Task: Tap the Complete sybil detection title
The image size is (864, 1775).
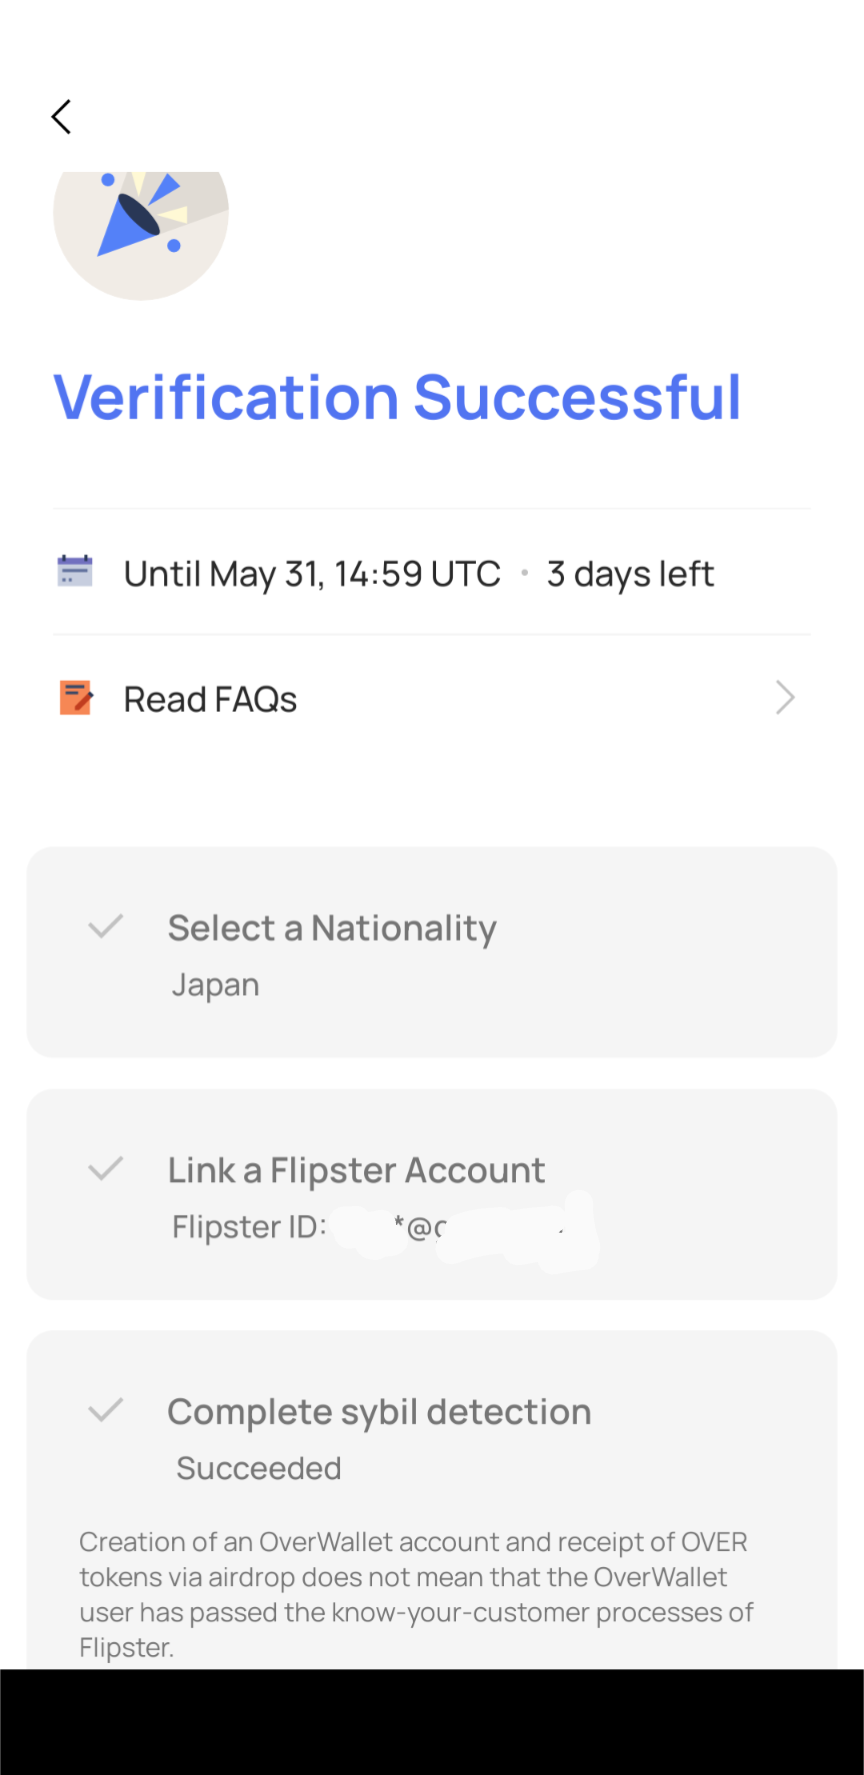Action: pos(379,1412)
